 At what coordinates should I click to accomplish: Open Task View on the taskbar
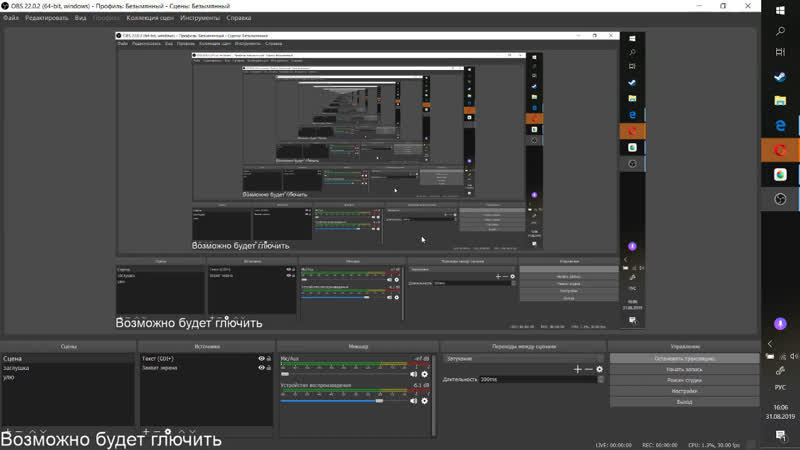click(x=780, y=52)
